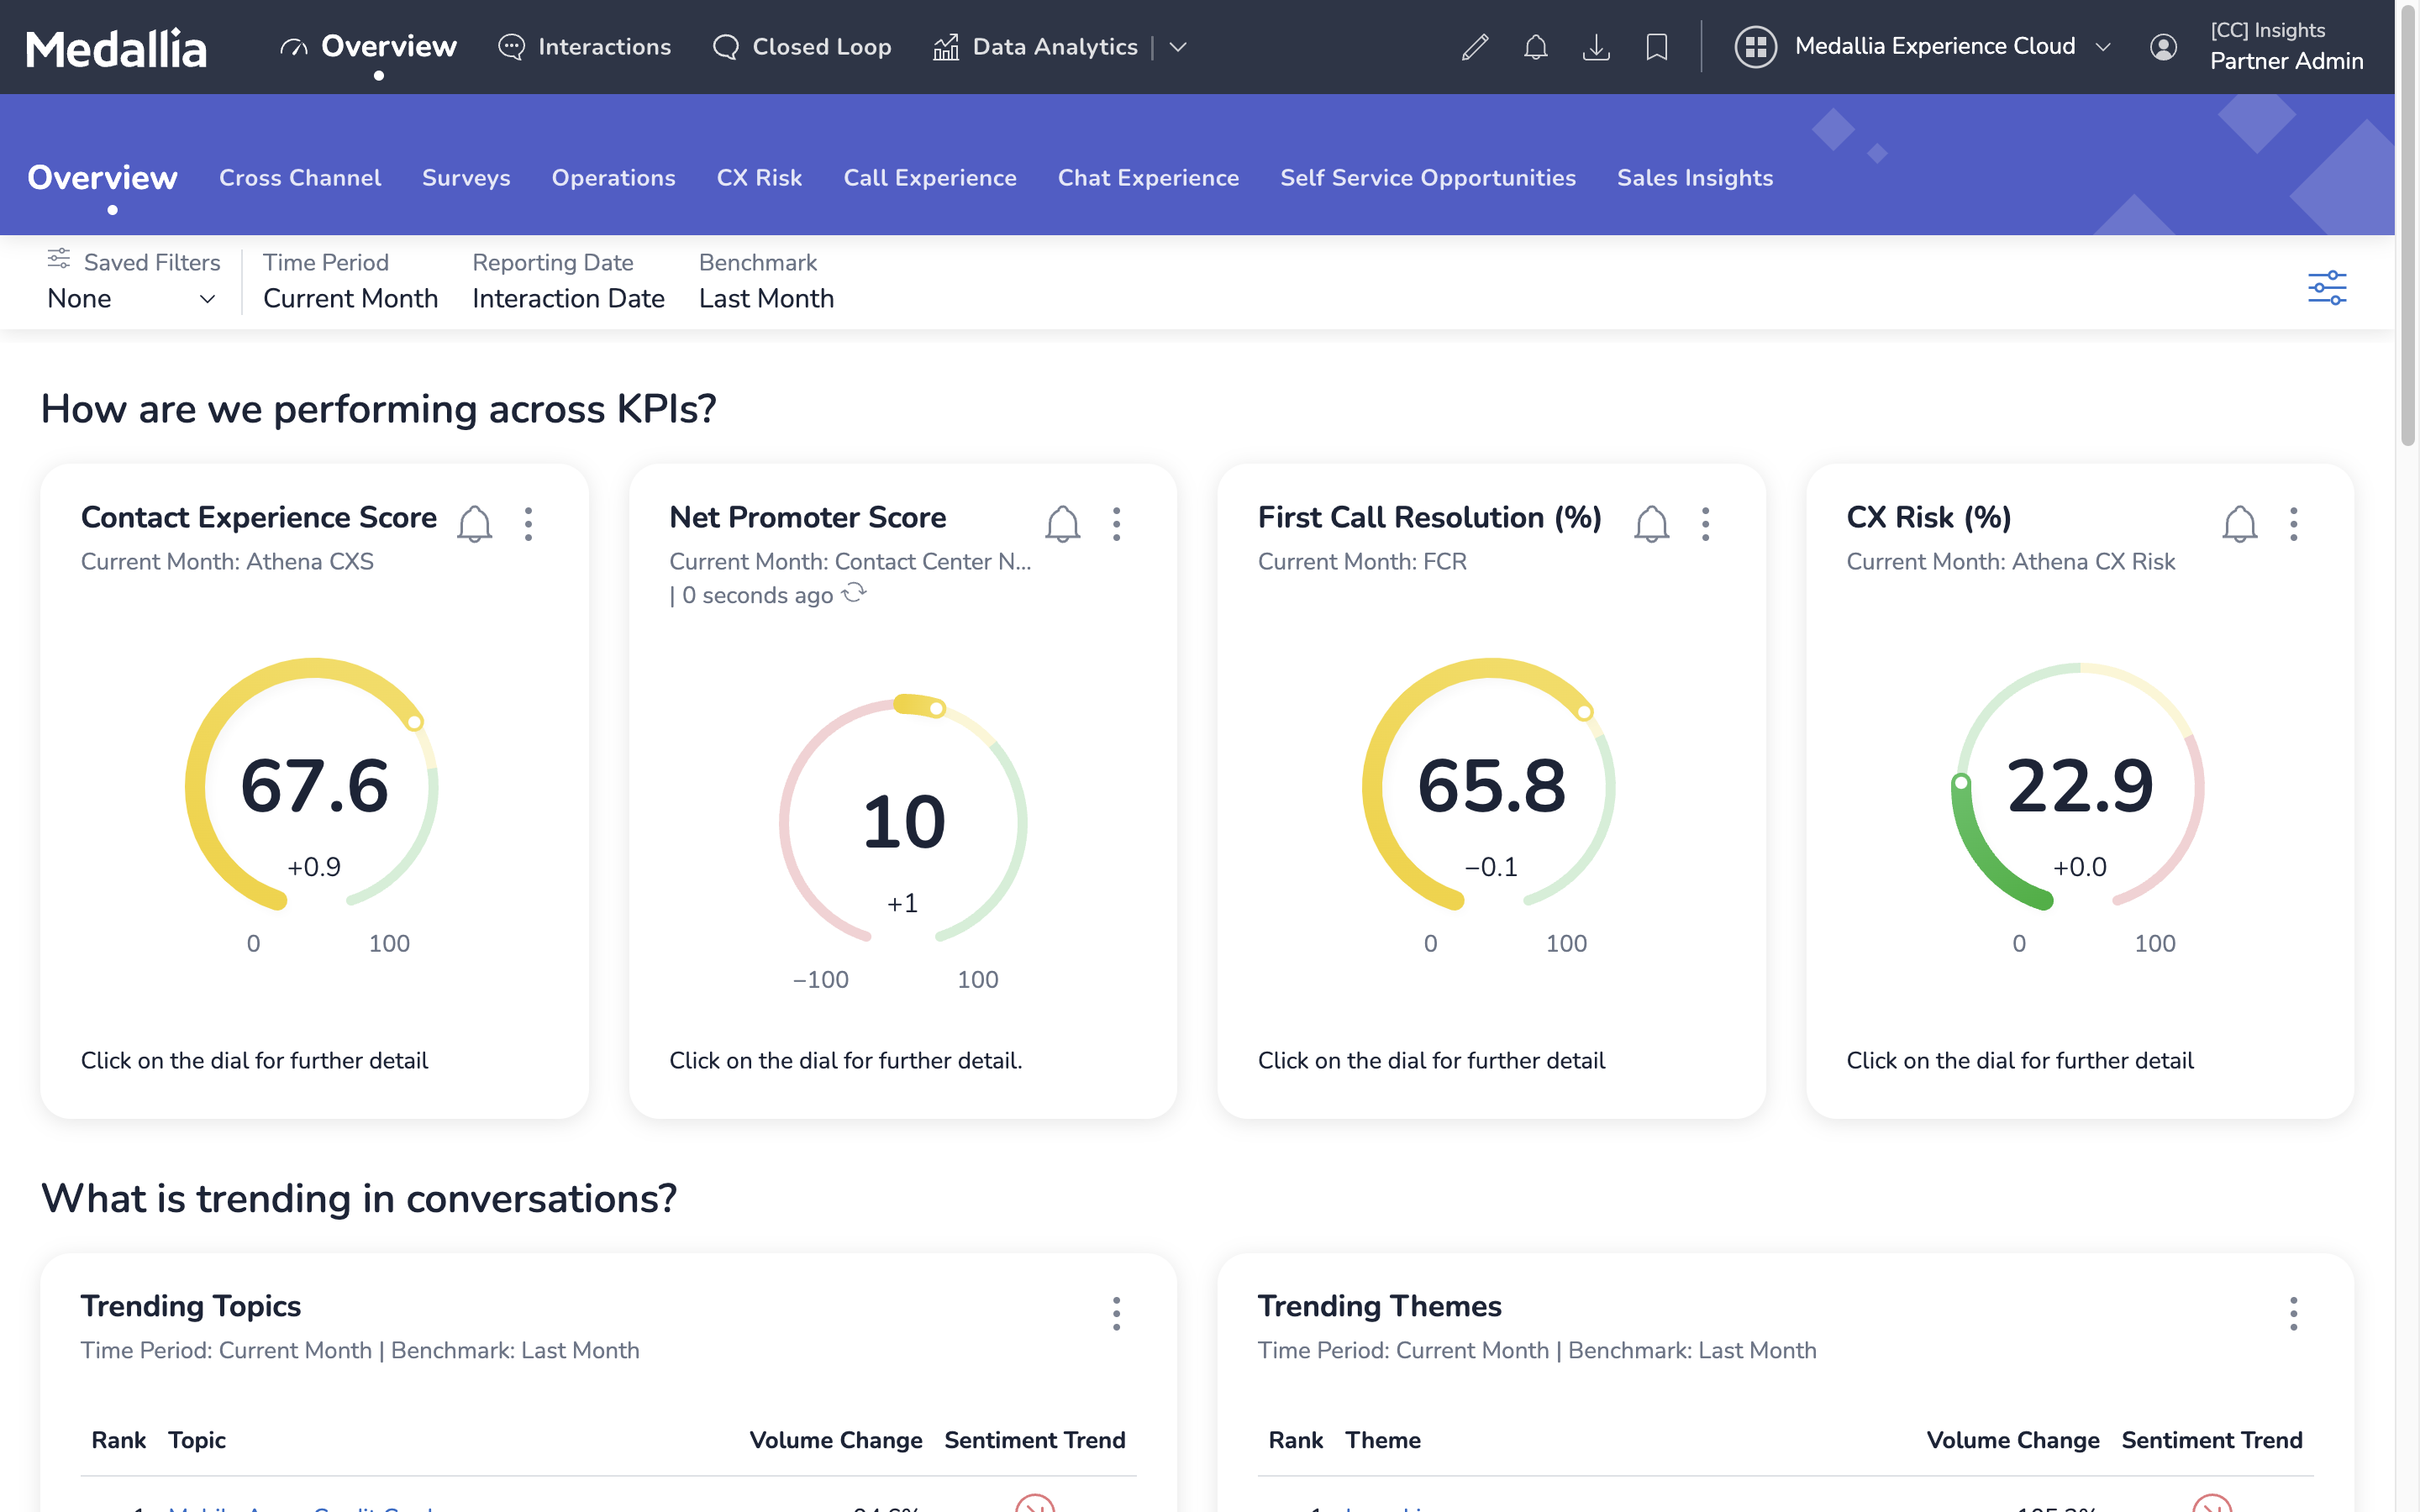Open Data Analytics in top navigation
The height and width of the screenshot is (1512, 2420).
1035,47
